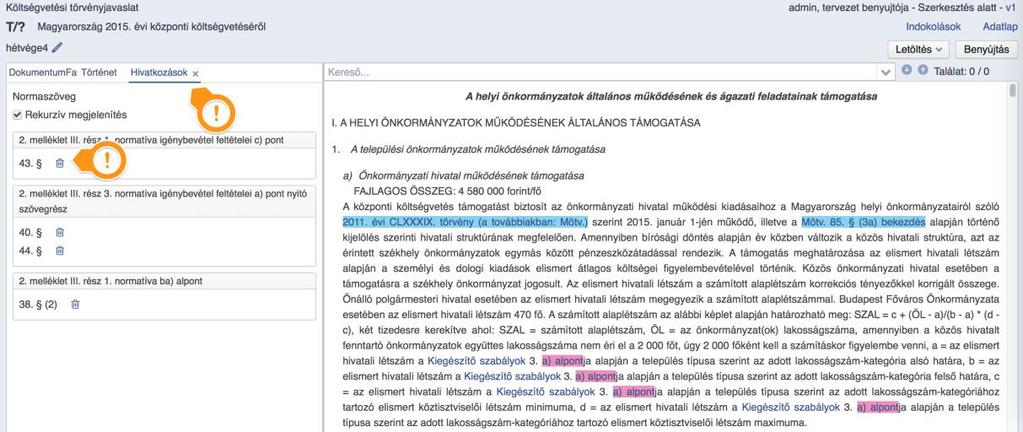Viewport: 1023px width, 432px height.
Task: Click the '1. normatíva ba) alpont' card header
Action: [164, 281]
